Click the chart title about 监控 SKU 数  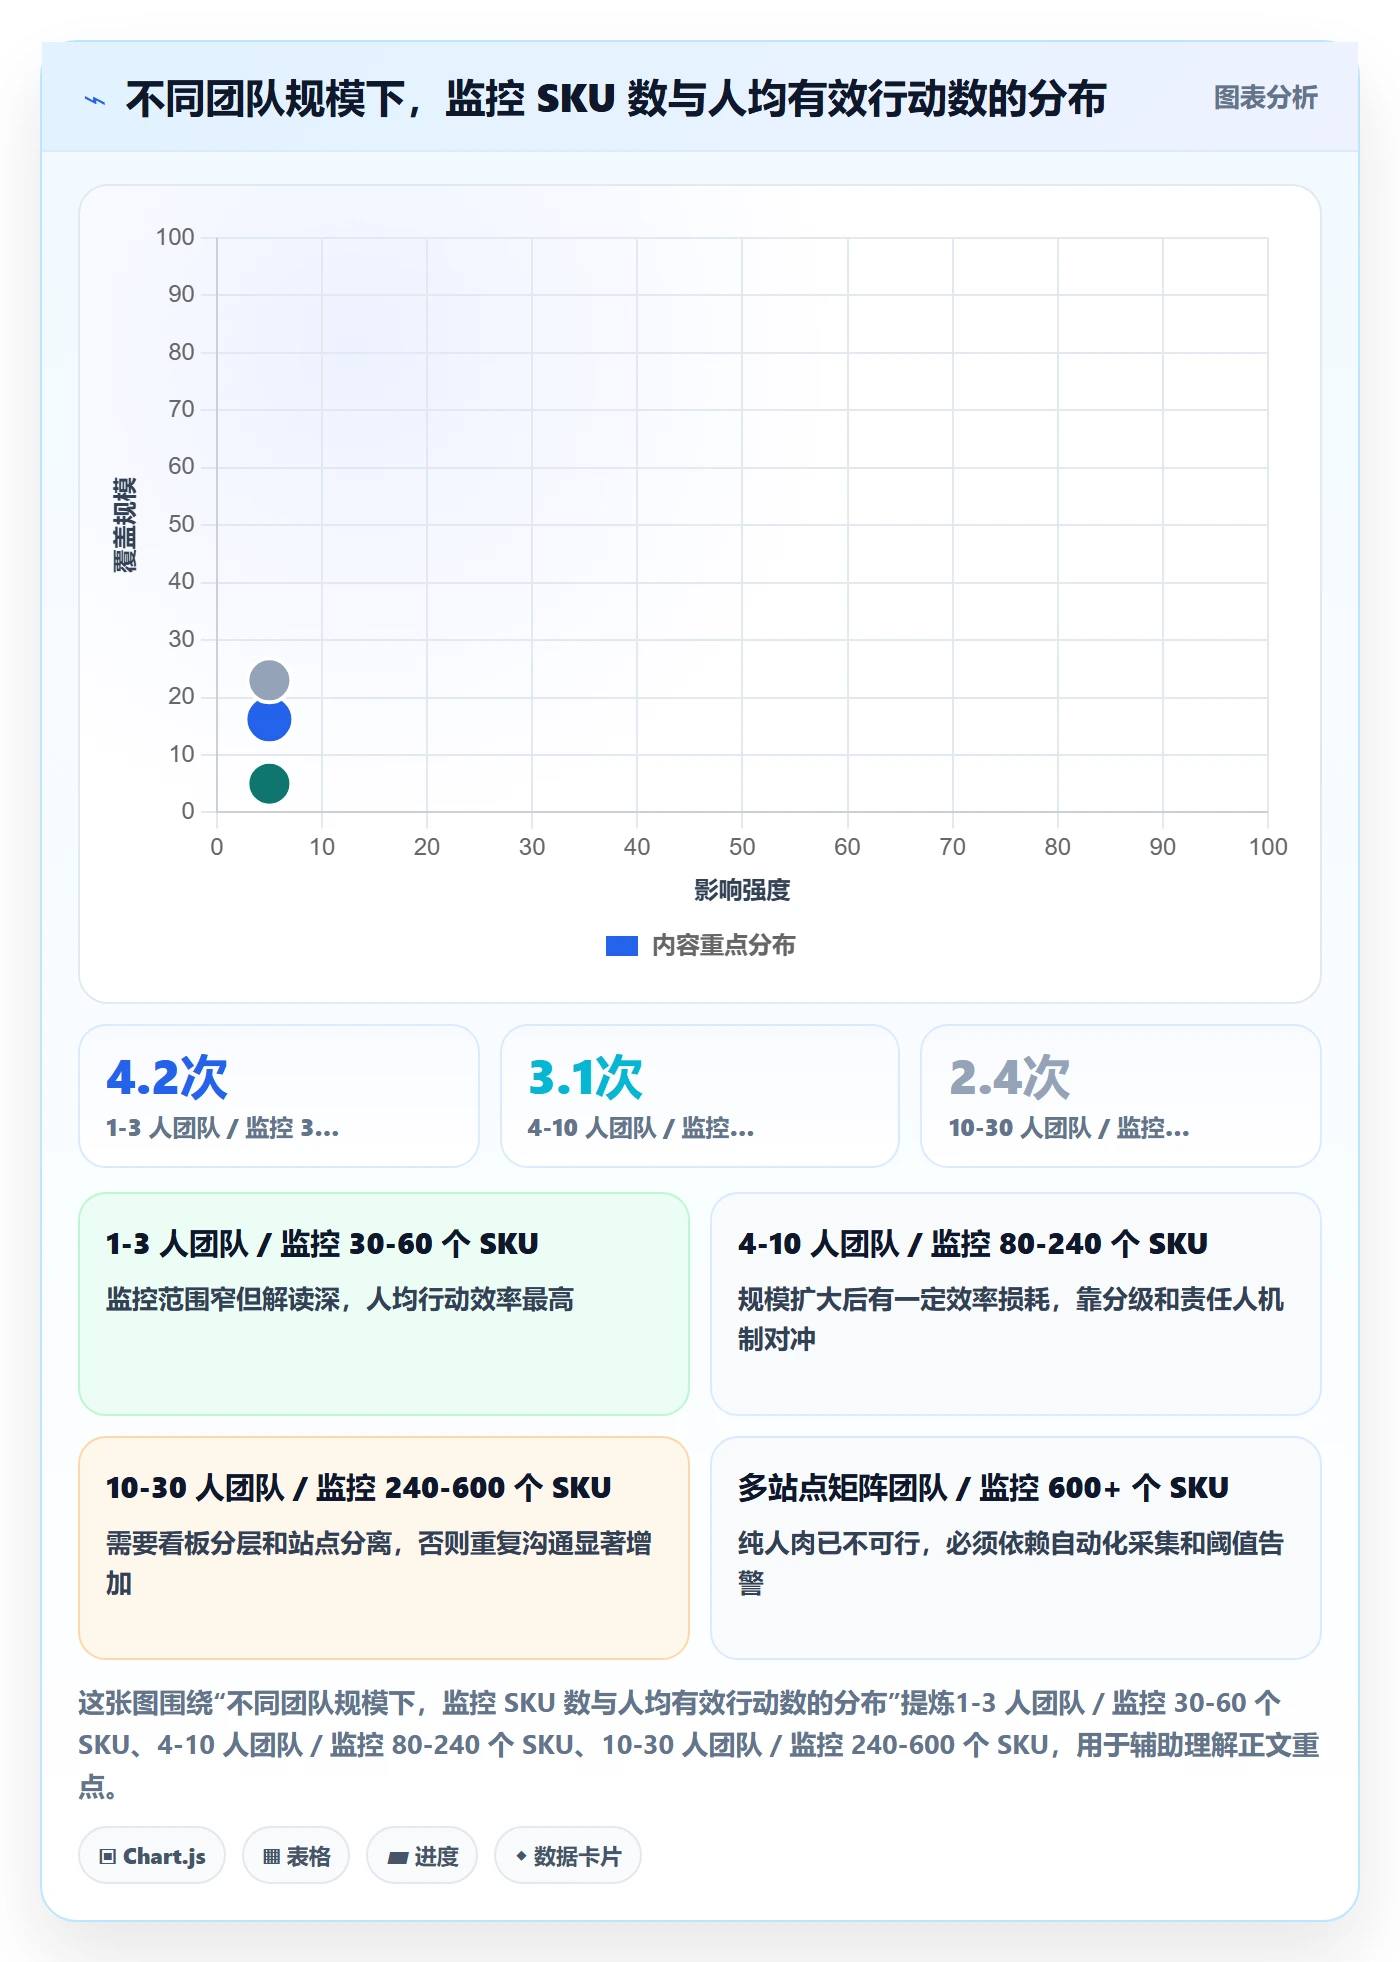coord(616,99)
